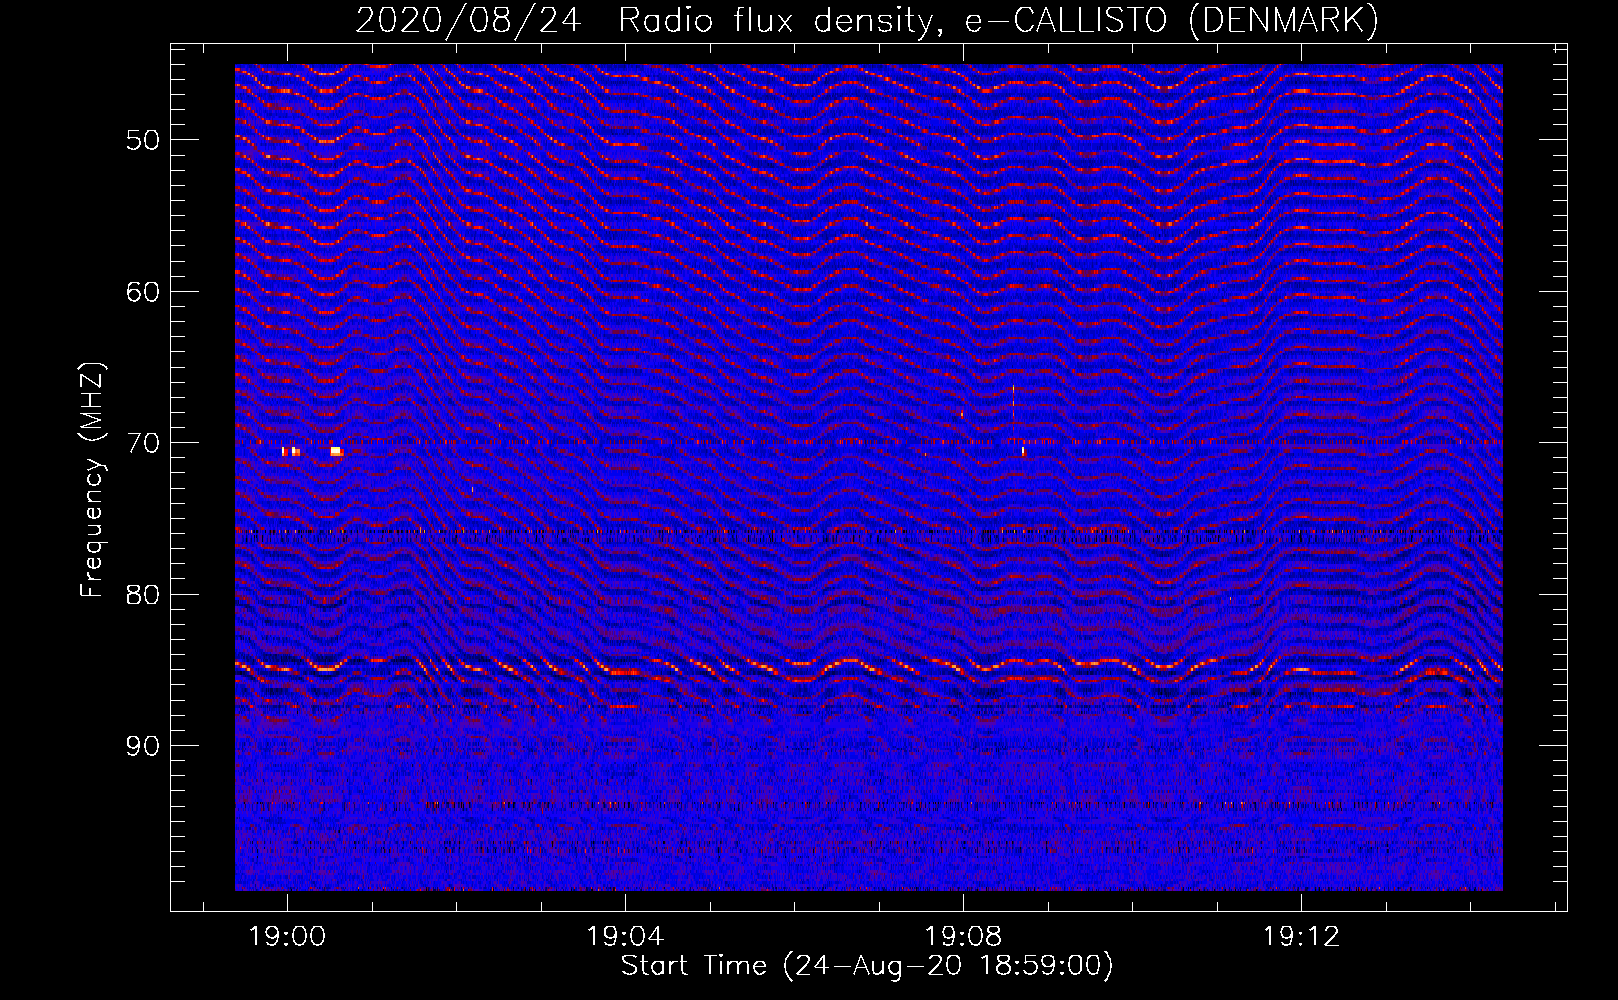The height and width of the screenshot is (1000, 1618).
Task: Click the 50 frequency tick label
Action: tap(143, 140)
